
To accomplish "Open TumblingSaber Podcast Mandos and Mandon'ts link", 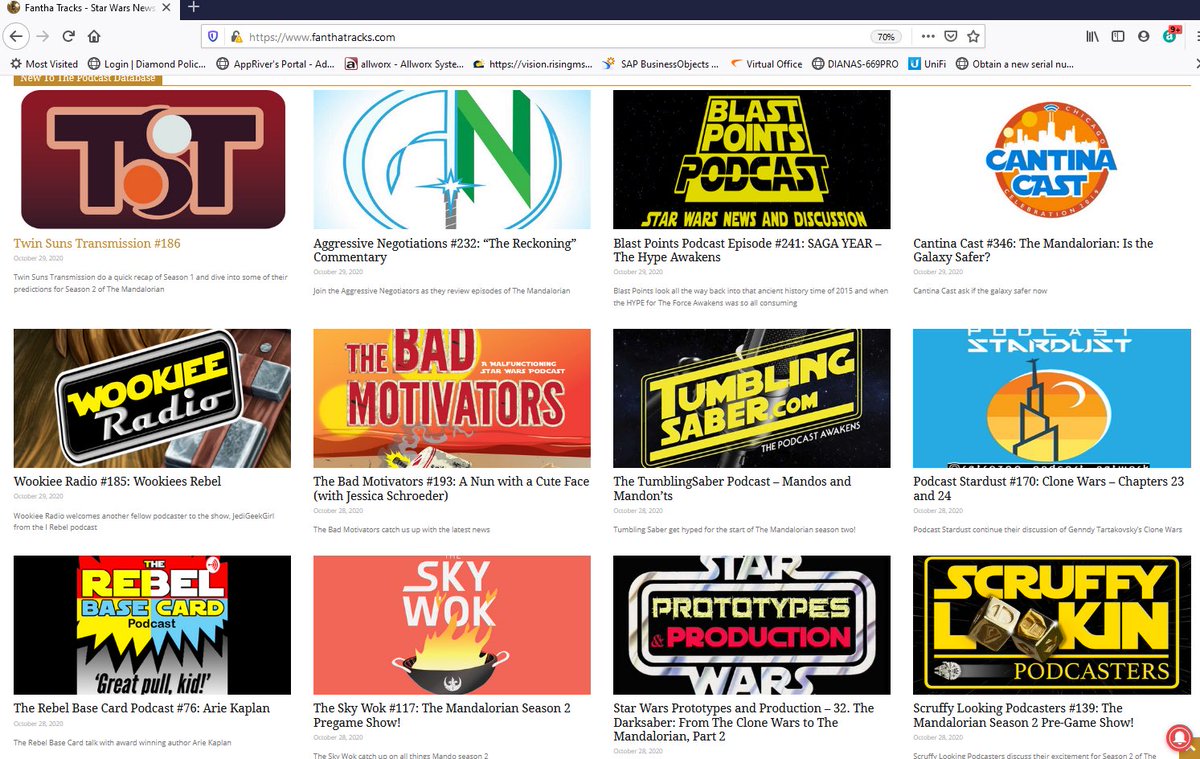I will tap(732, 489).
